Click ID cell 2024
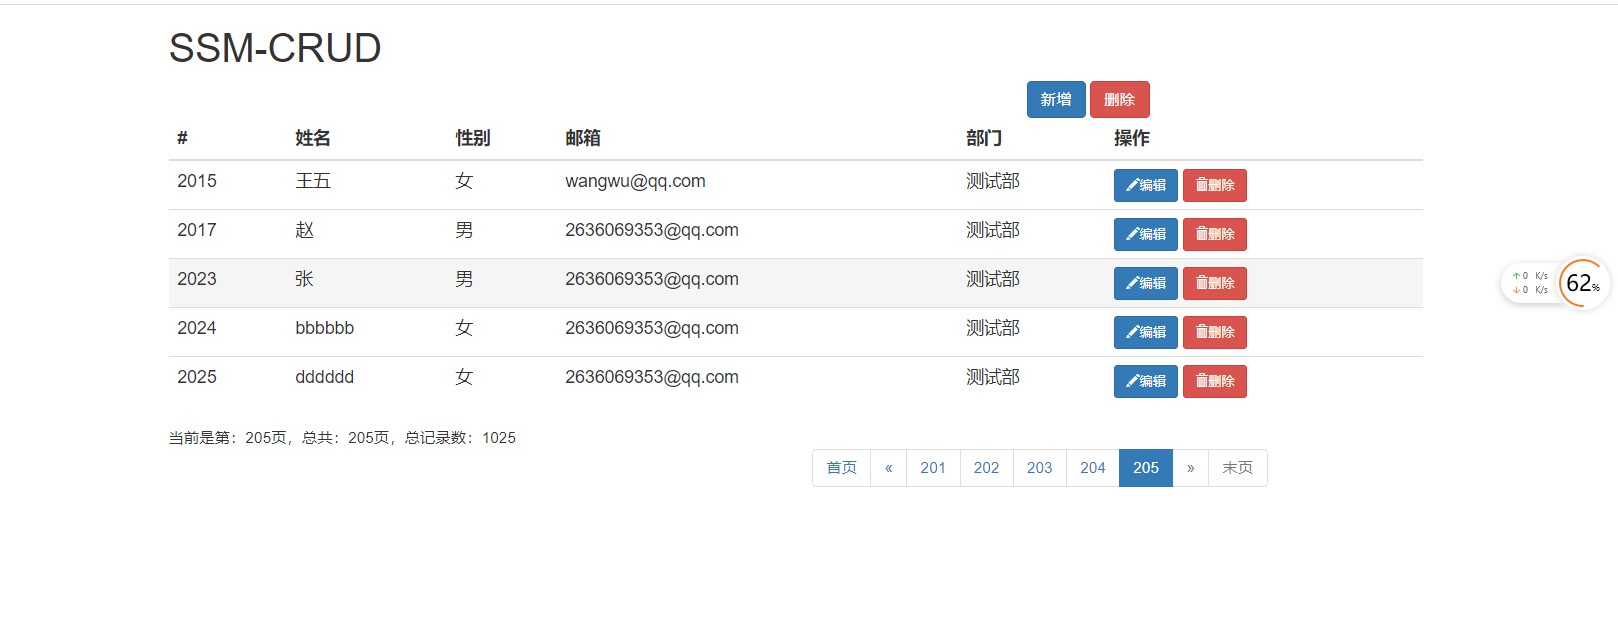This screenshot has width=1618, height=641. 197,328
